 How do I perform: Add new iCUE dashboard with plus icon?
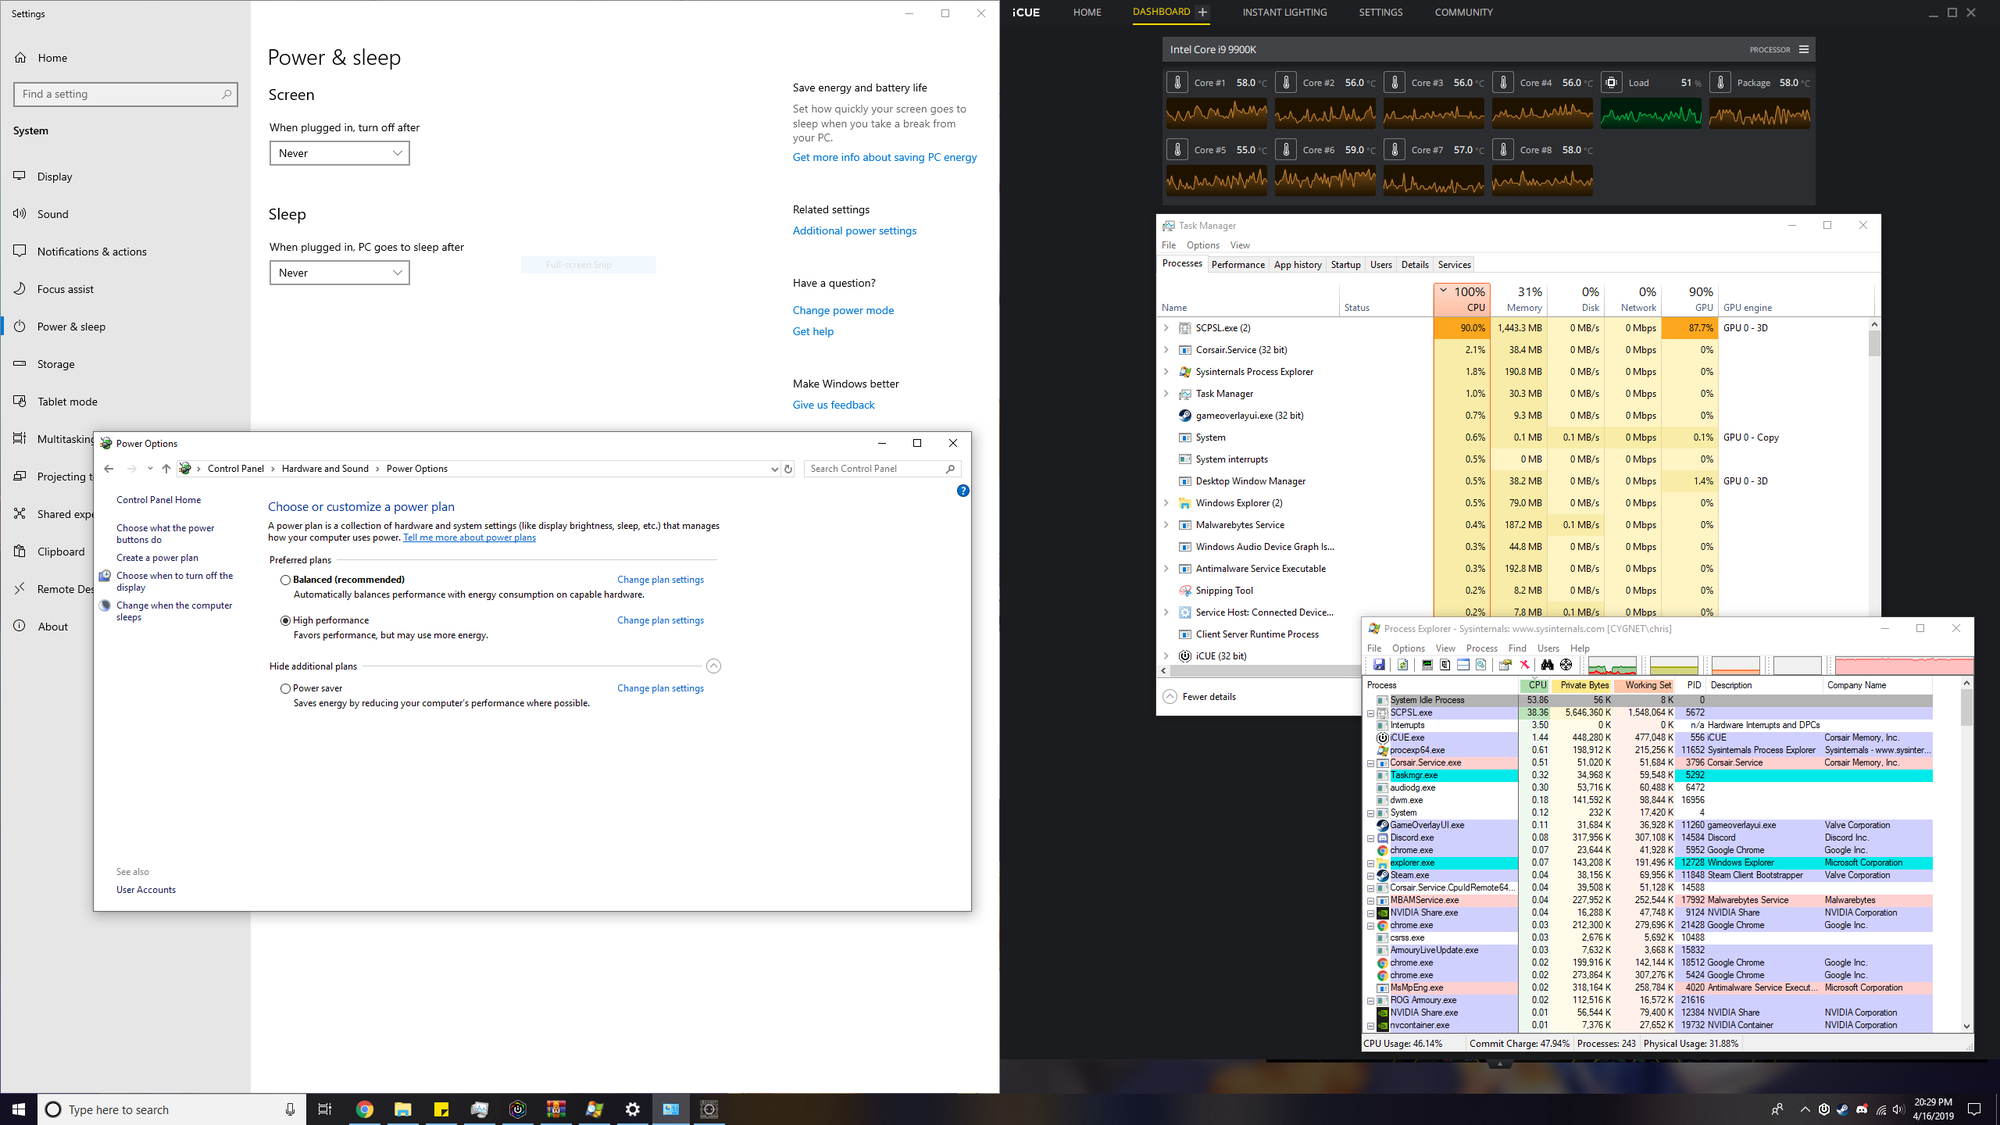[1202, 13]
